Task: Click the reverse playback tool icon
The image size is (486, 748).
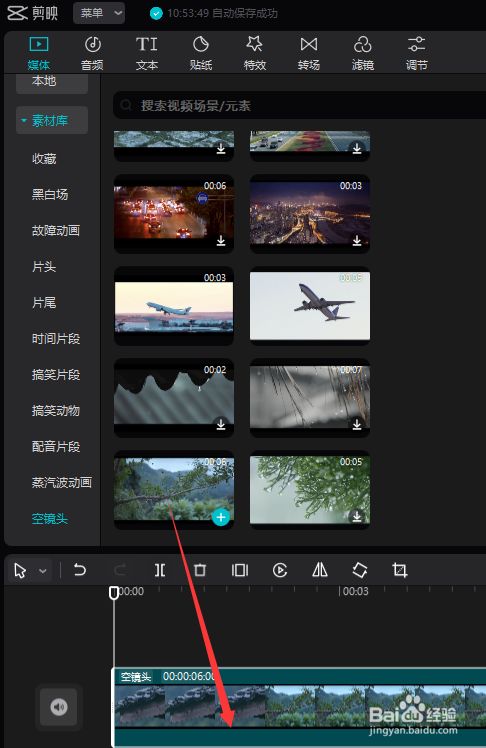Action: (280, 570)
